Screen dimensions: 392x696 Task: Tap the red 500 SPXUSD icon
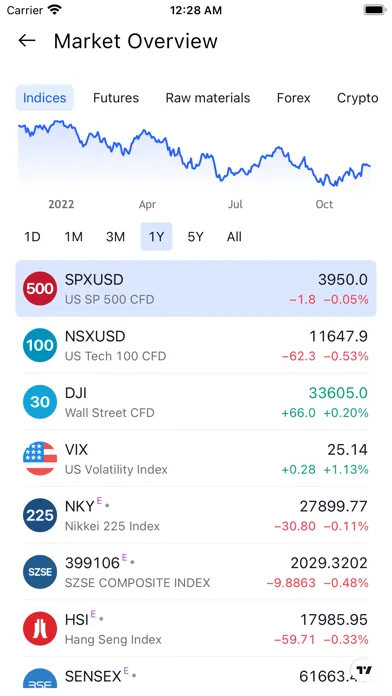click(40, 289)
